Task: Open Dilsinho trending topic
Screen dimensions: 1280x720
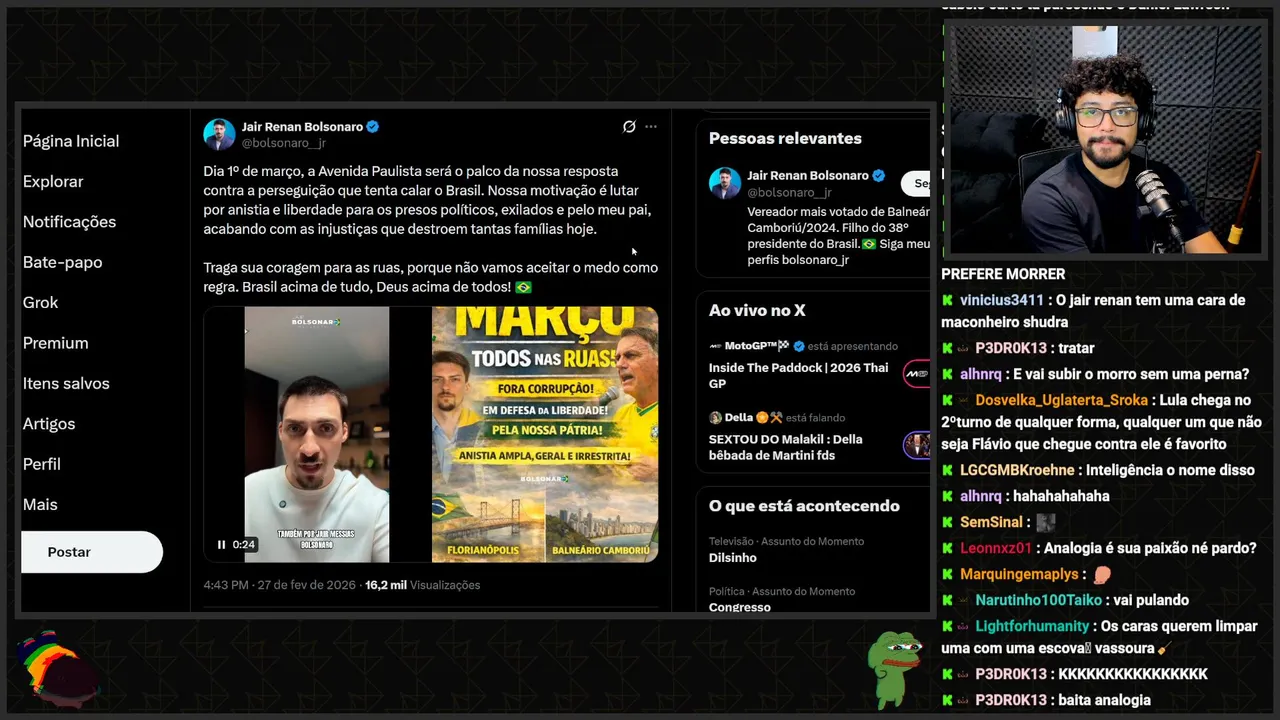Action: click(733, 558)
